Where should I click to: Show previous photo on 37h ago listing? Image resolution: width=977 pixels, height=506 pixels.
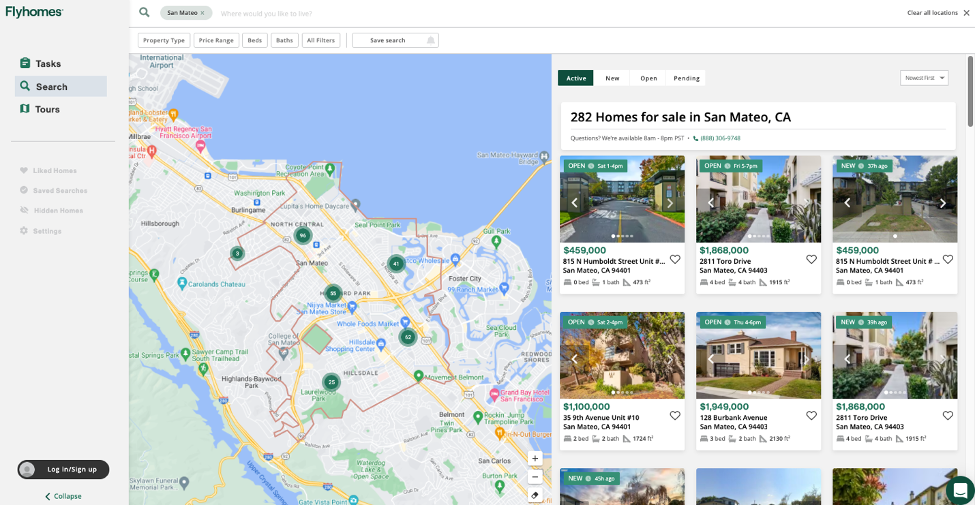847,203
